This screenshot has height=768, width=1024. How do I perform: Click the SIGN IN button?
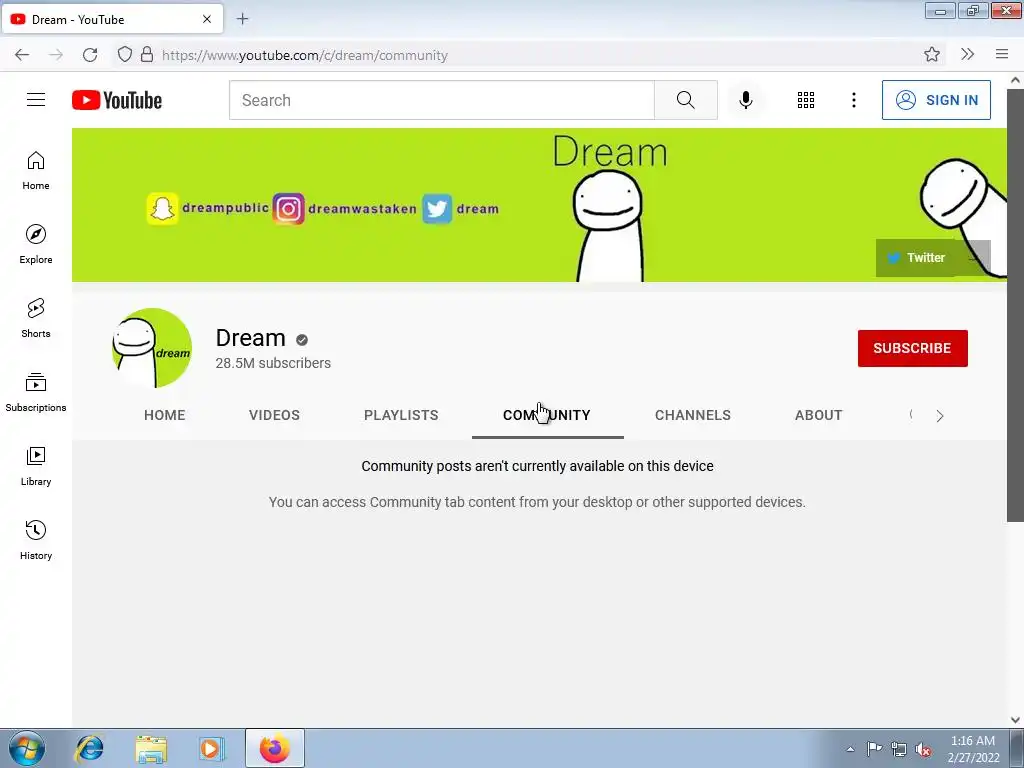point(936,100)
